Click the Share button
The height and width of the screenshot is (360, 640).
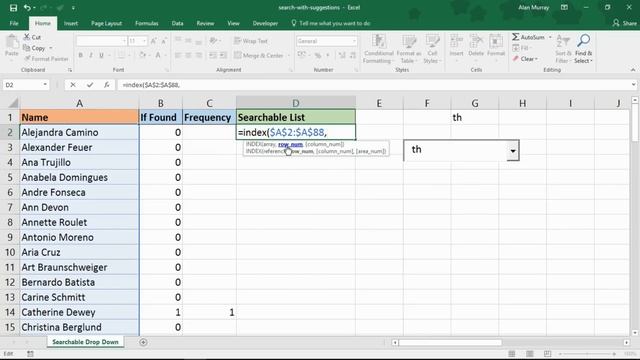[x=625, y=23]
